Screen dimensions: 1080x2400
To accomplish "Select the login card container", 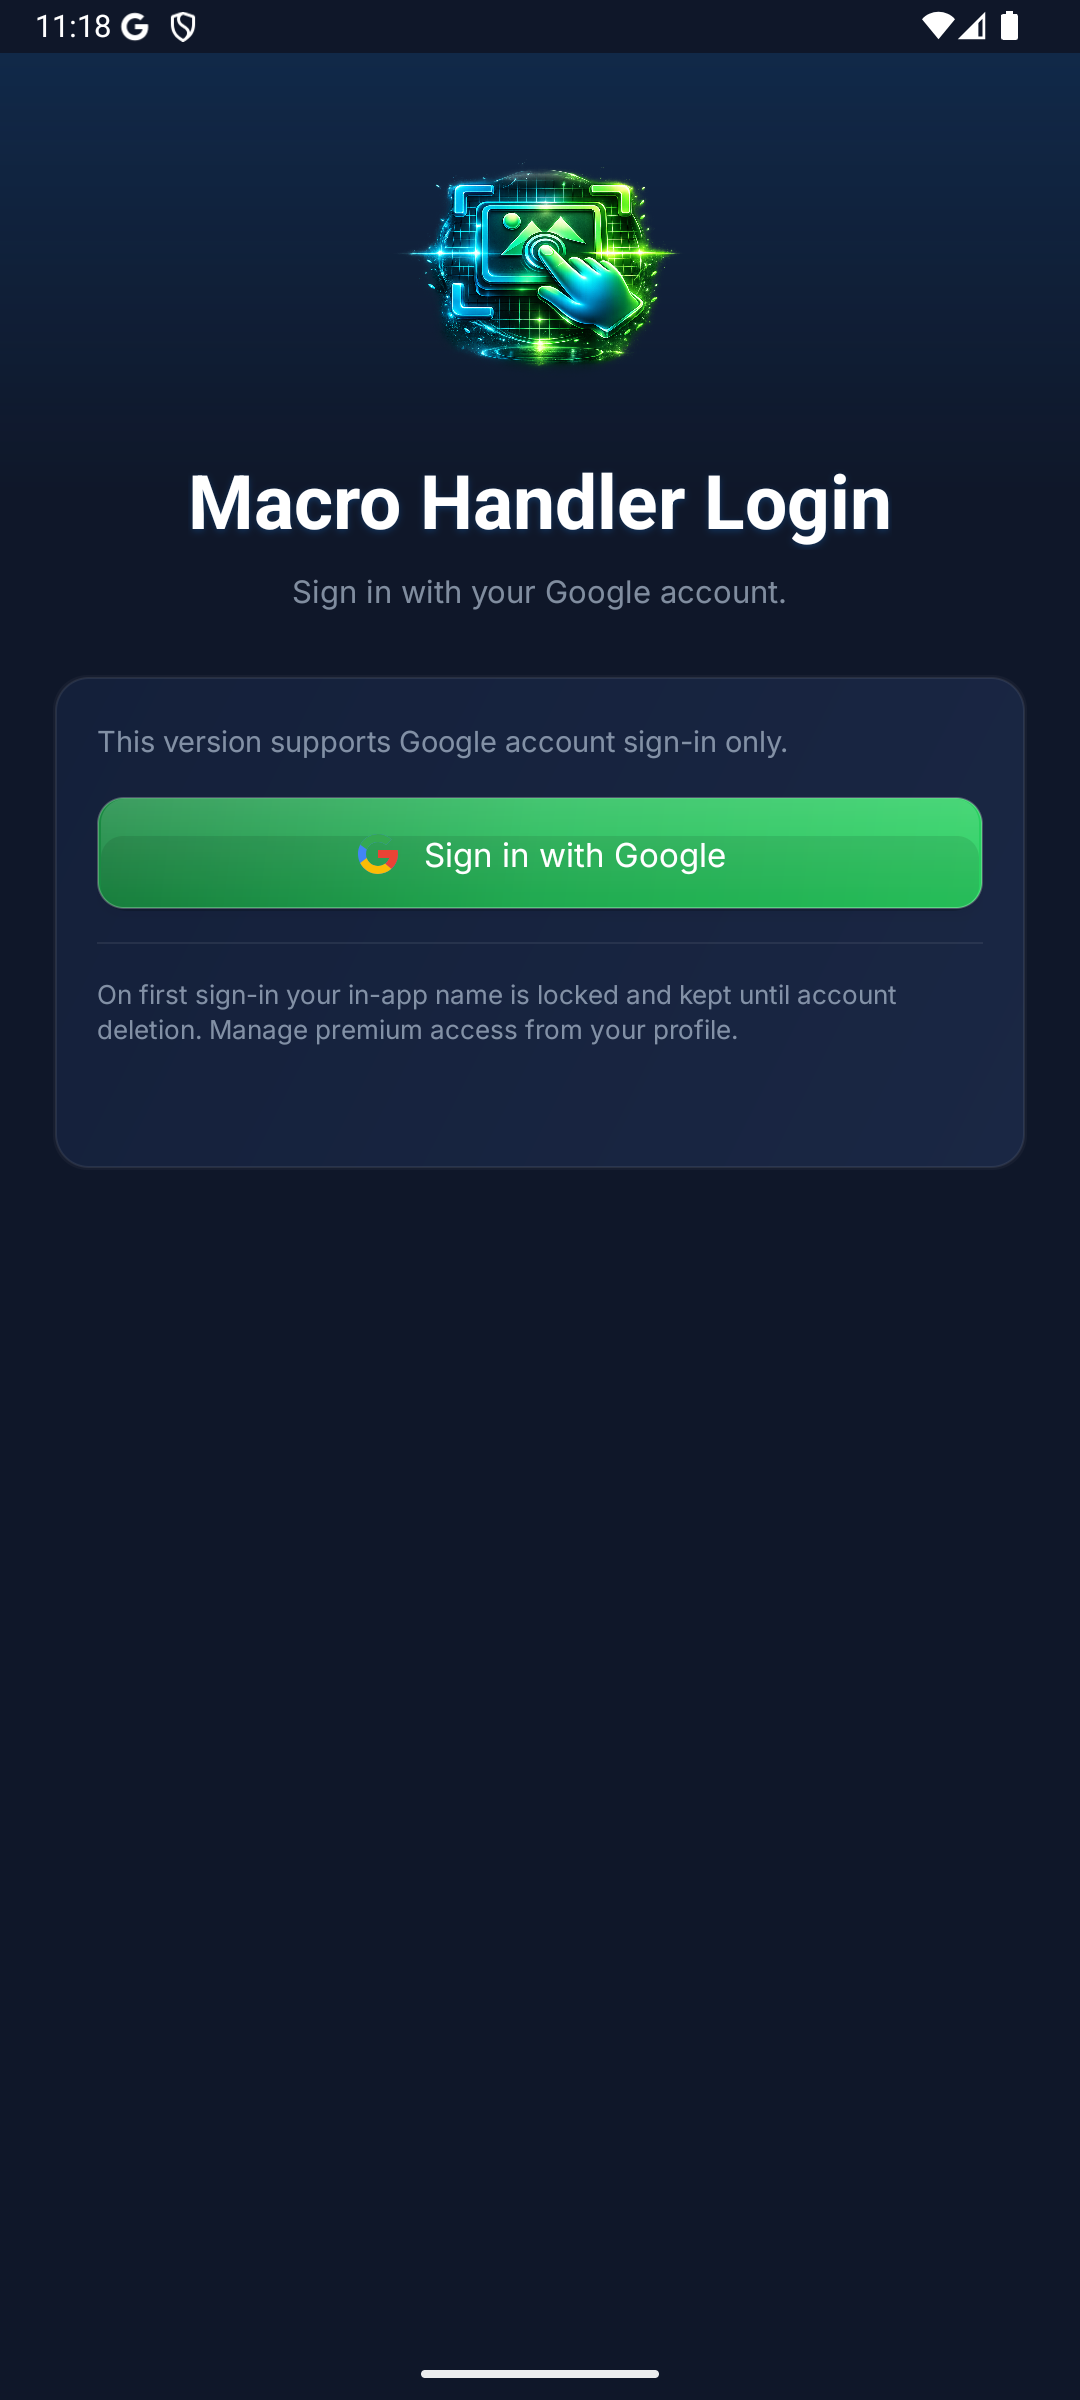I will (540, 922).
